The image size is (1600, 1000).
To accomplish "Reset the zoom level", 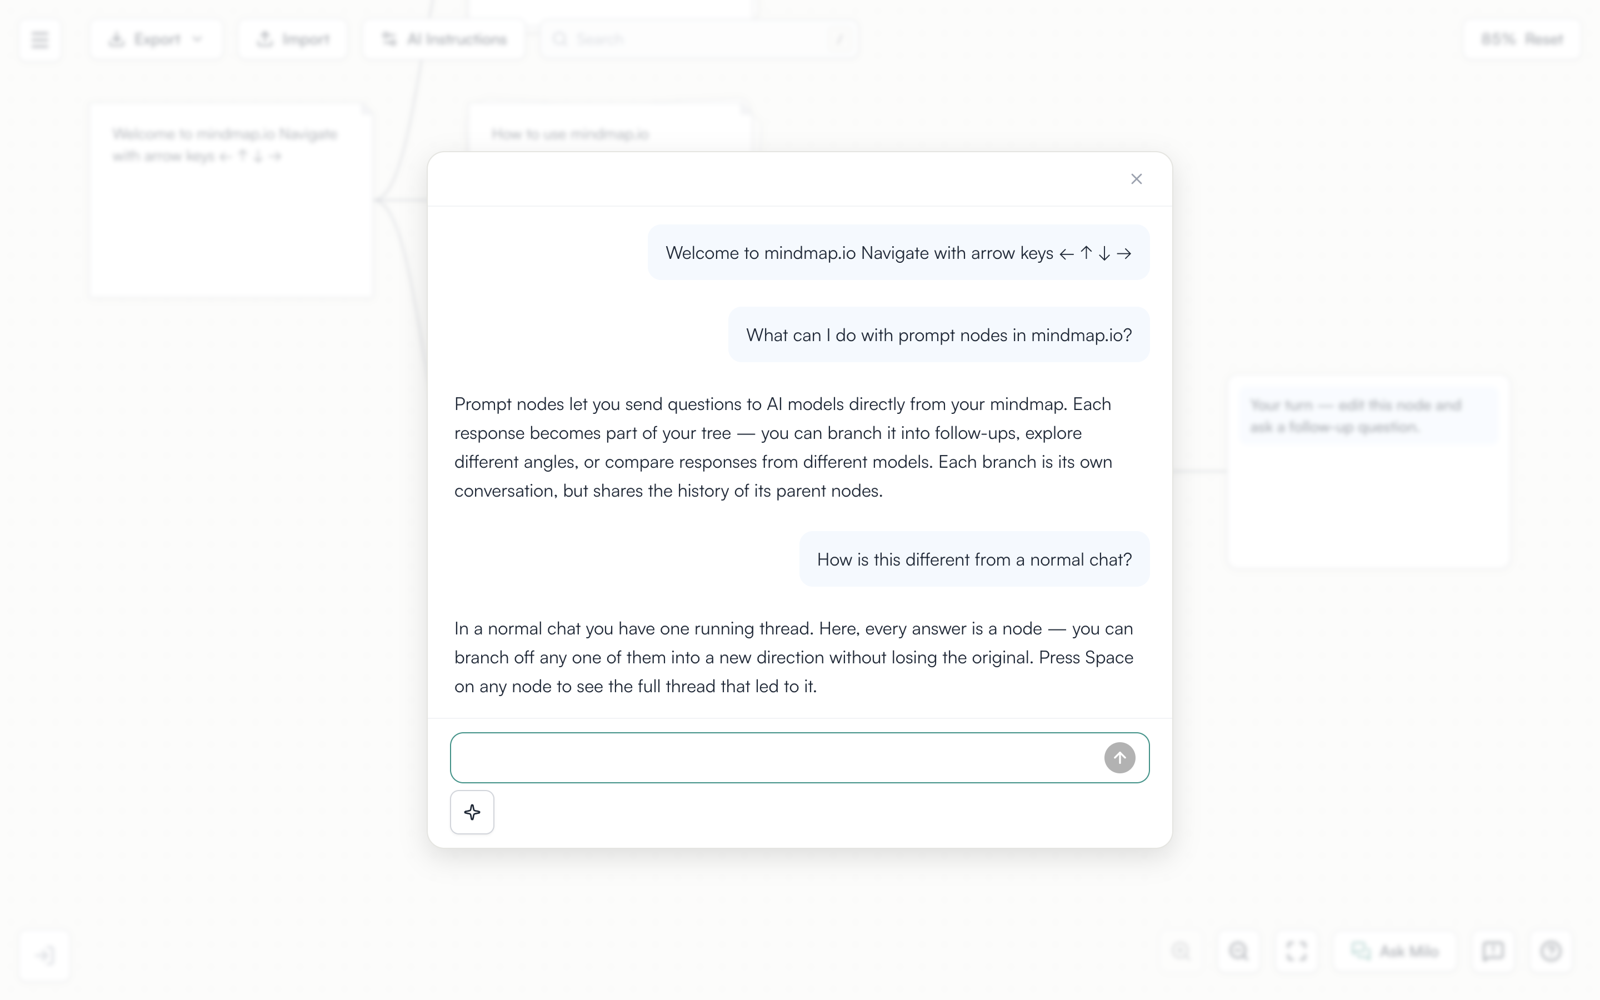I will click(x=1522, y=40).
